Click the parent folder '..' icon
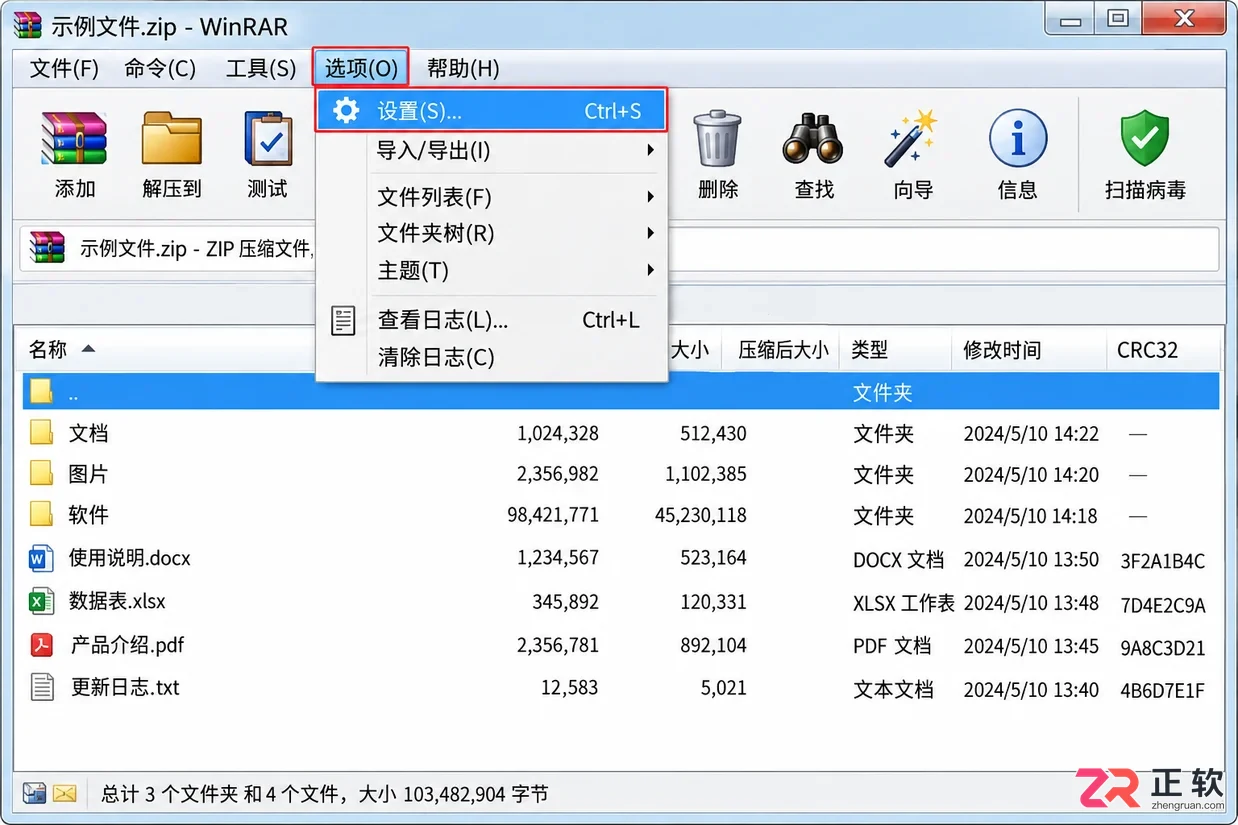Viewport: 1238px width, 825px height. click(x=41, y=391)
